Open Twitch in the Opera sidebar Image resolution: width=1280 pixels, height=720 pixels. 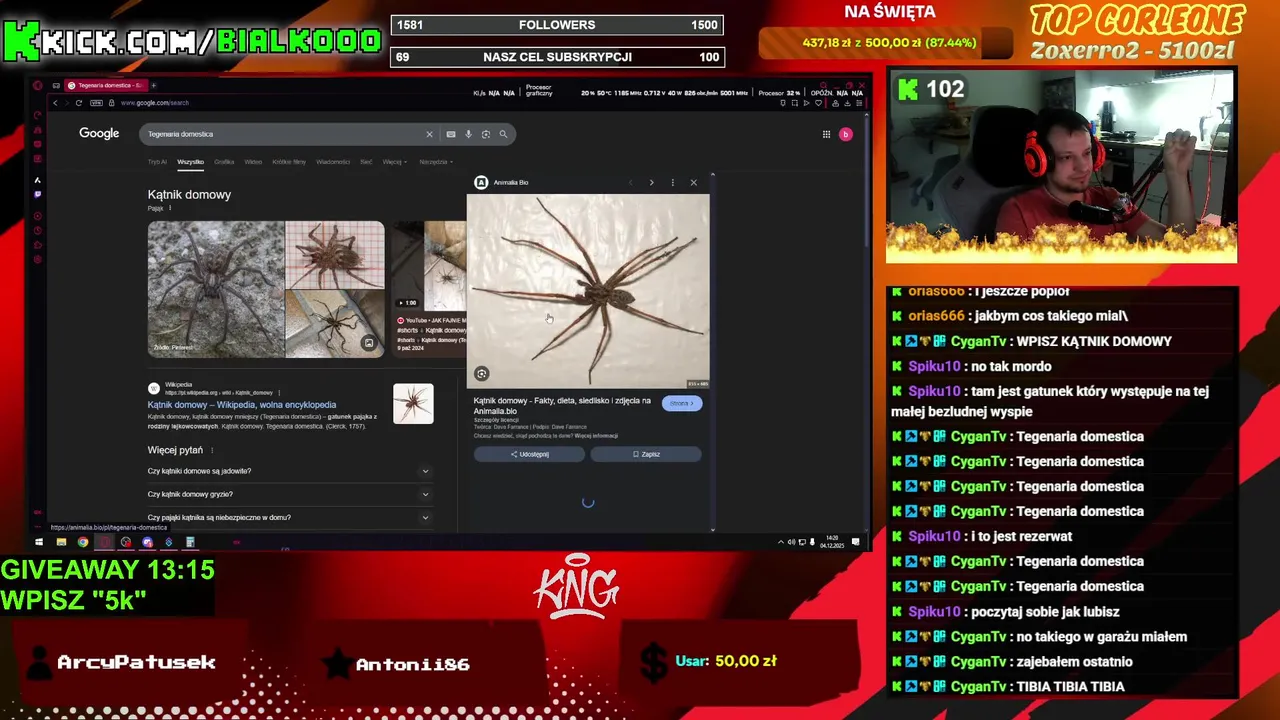pyautogui.click(x=37, y=194)
